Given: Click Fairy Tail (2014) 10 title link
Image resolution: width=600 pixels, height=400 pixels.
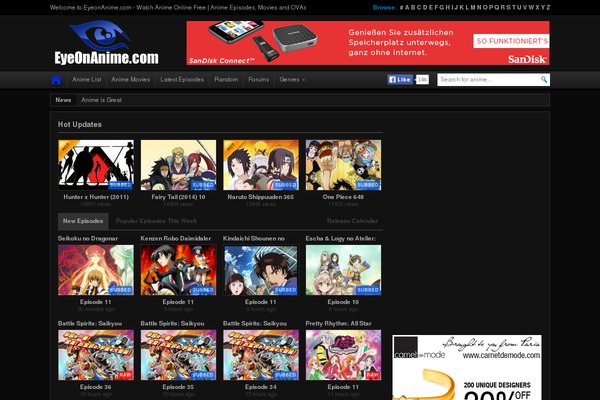Looking at the screenshot, I should pyautogui.click(x=178, y=197).
